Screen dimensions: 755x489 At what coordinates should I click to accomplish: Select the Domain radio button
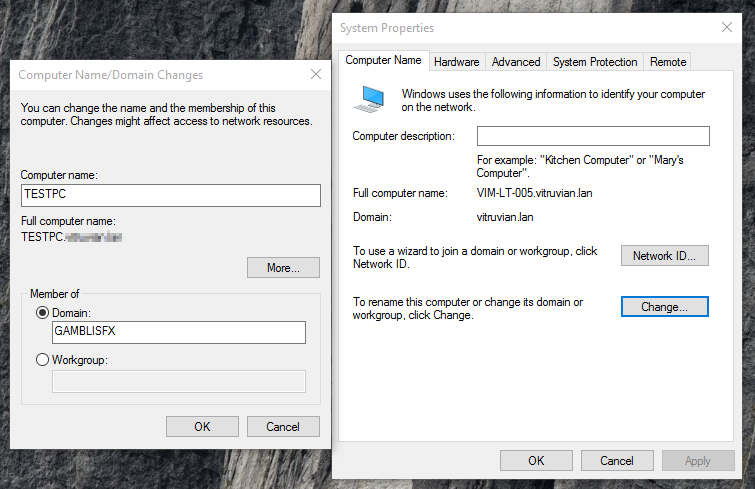(x=43, y=312)
